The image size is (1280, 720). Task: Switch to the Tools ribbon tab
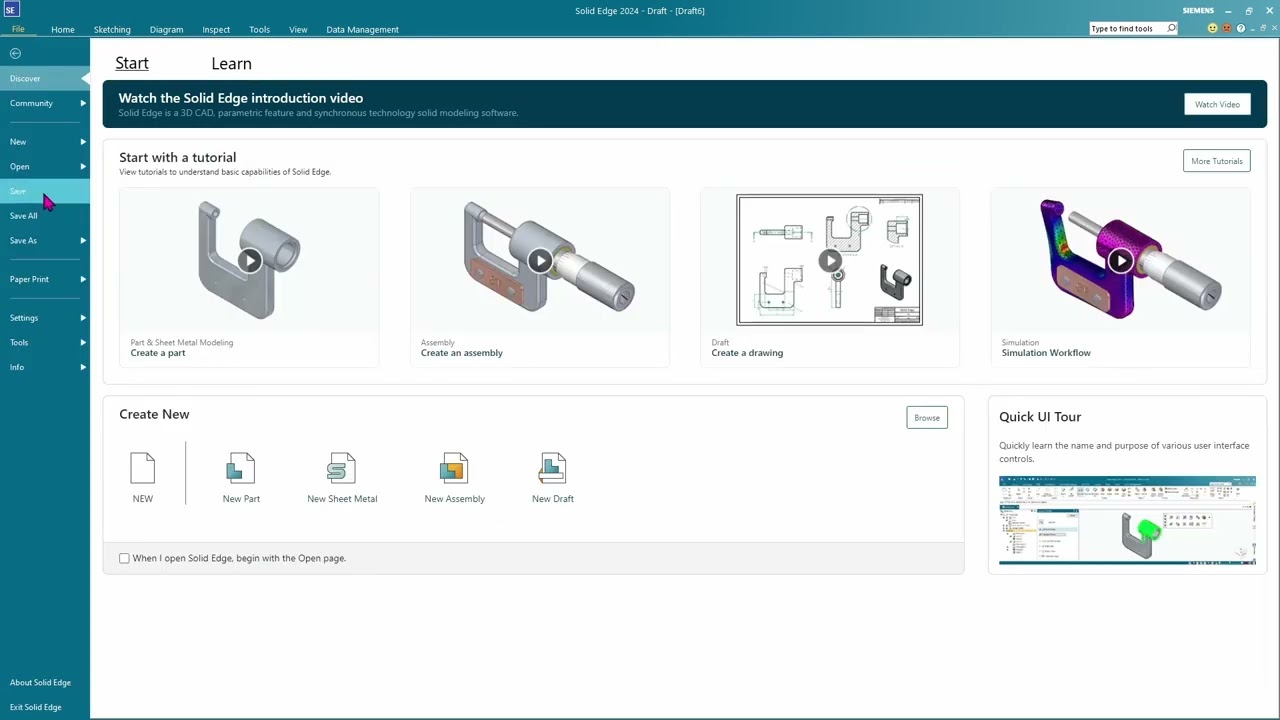[259, 30]
